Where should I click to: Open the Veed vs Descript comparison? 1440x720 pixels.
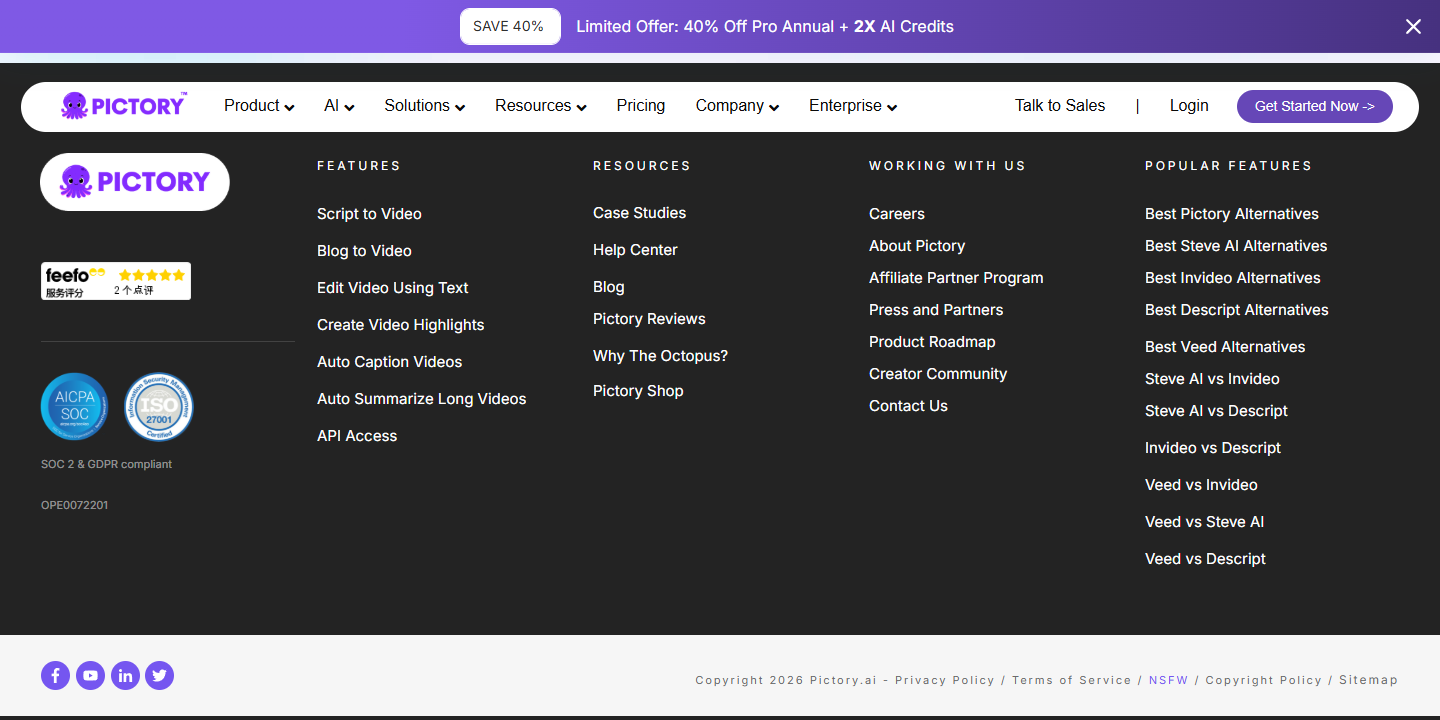click(1205, 559)
